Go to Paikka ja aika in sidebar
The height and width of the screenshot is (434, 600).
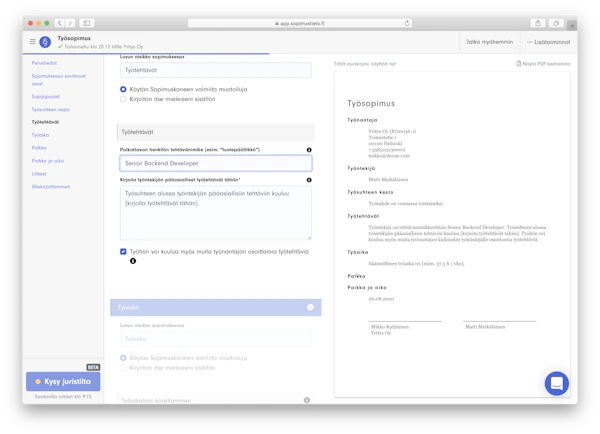coord(48,161)
